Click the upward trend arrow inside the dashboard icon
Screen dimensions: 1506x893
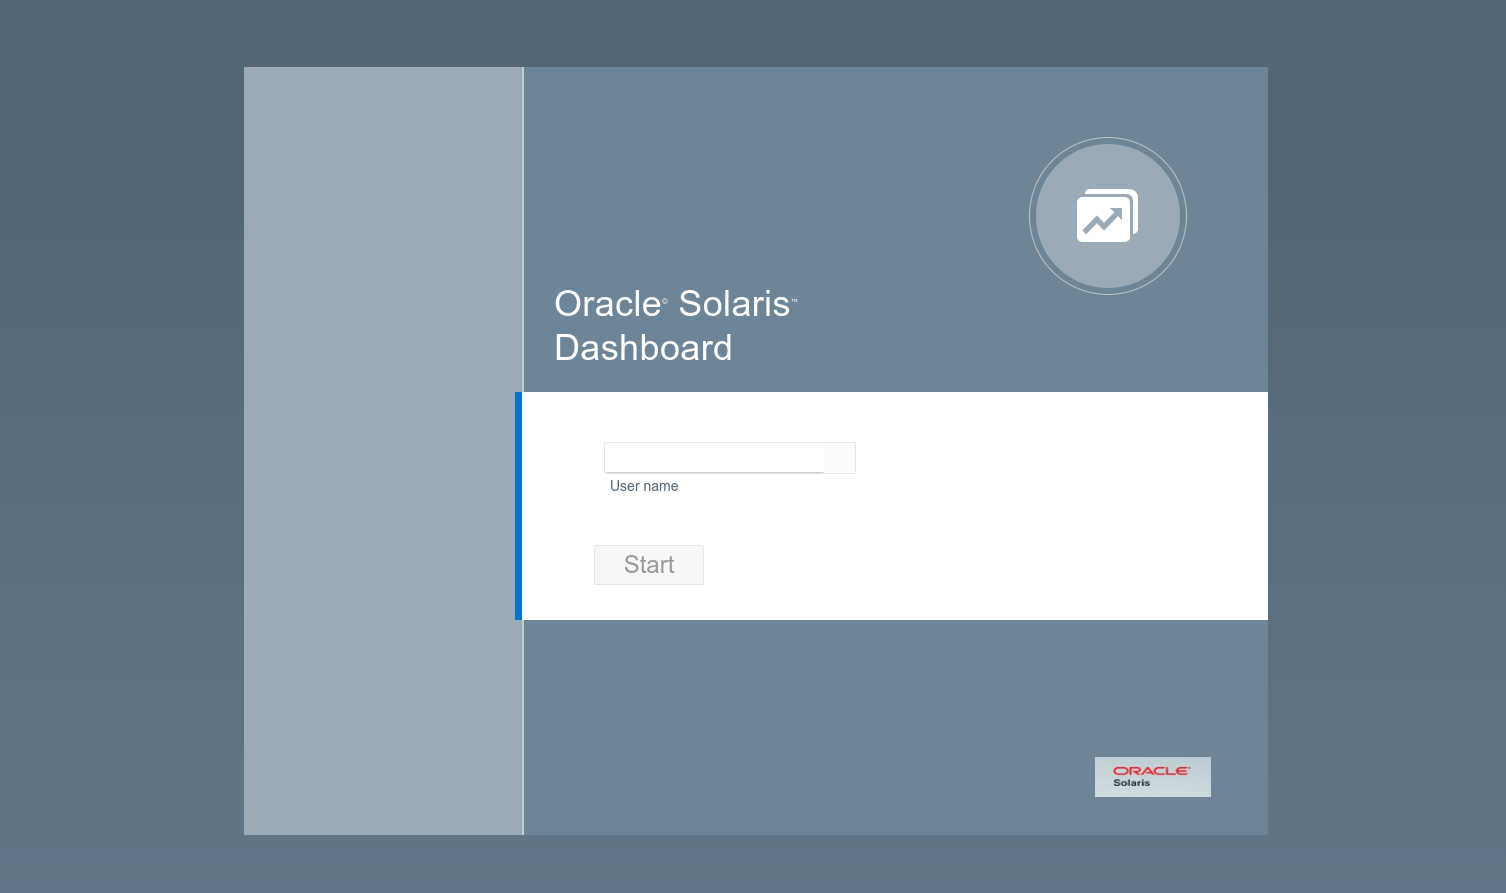coord(1103,220)
